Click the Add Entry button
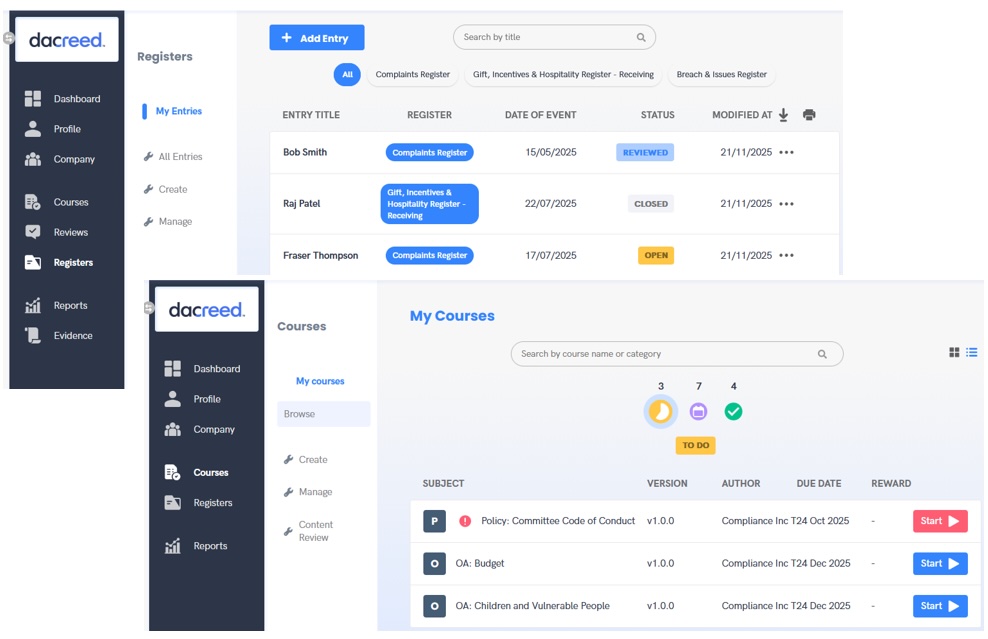988x639 pixels. click(x=316, y=38)
